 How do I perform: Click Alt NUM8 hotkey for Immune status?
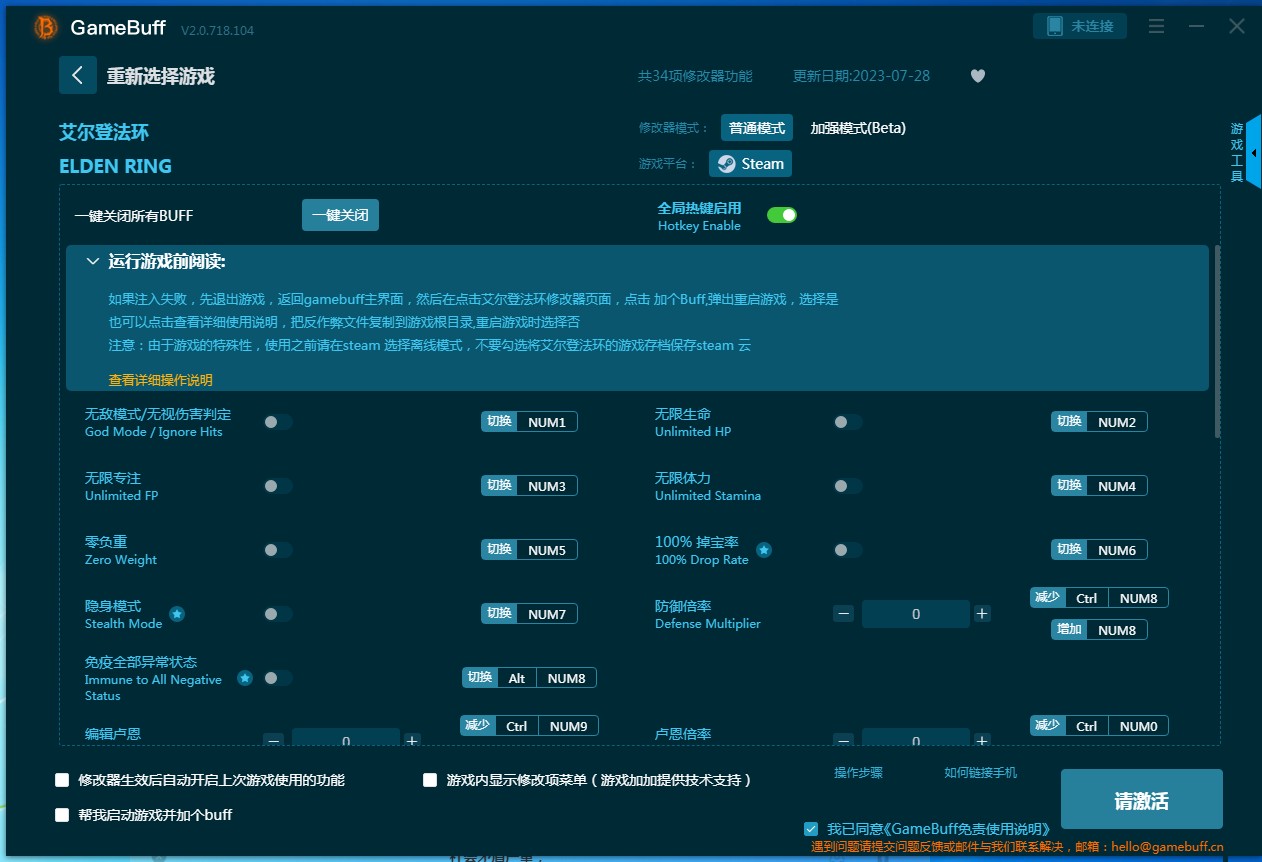[x=529, y=678]
